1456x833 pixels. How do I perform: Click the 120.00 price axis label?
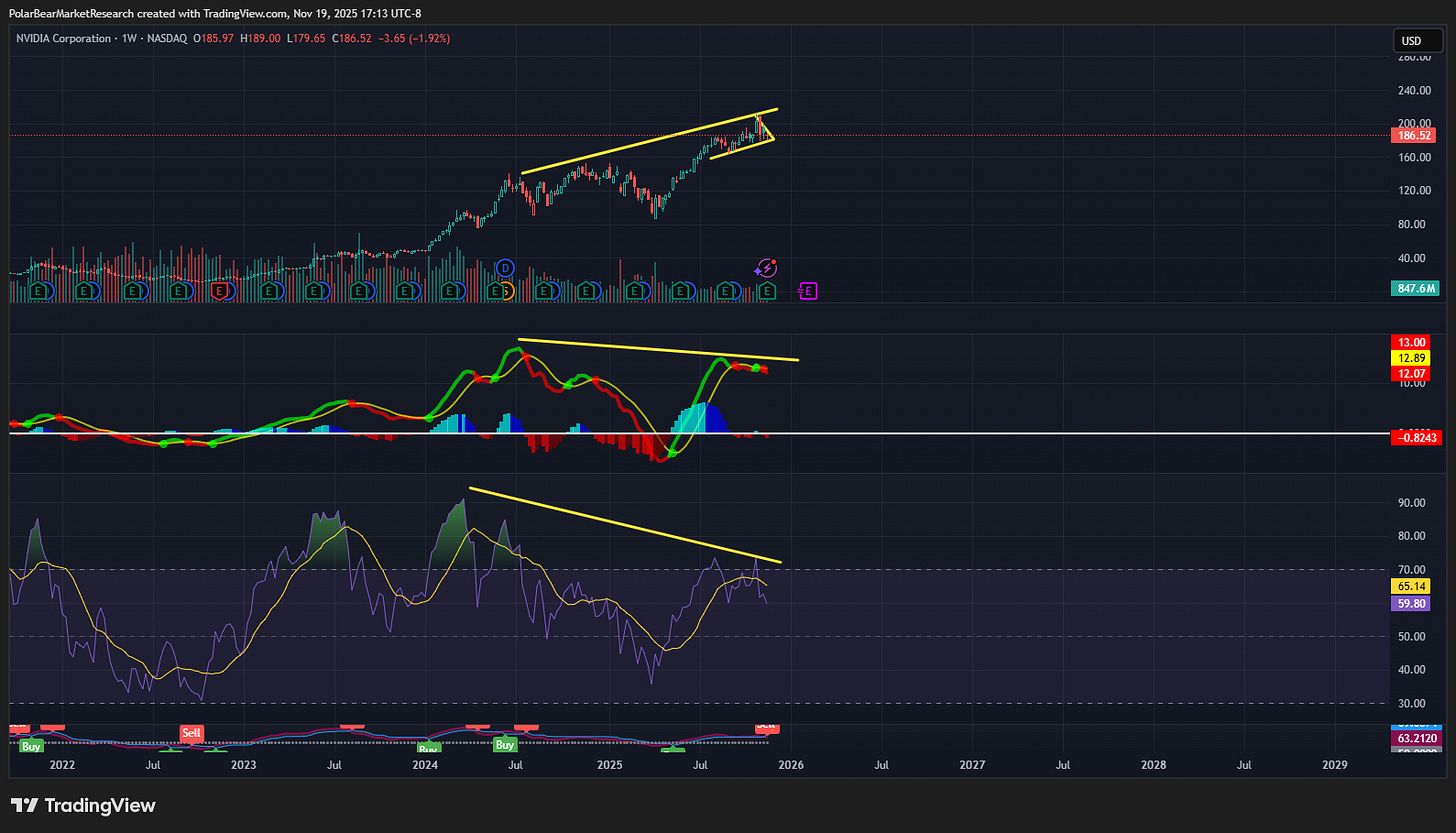click(1412, 190)
